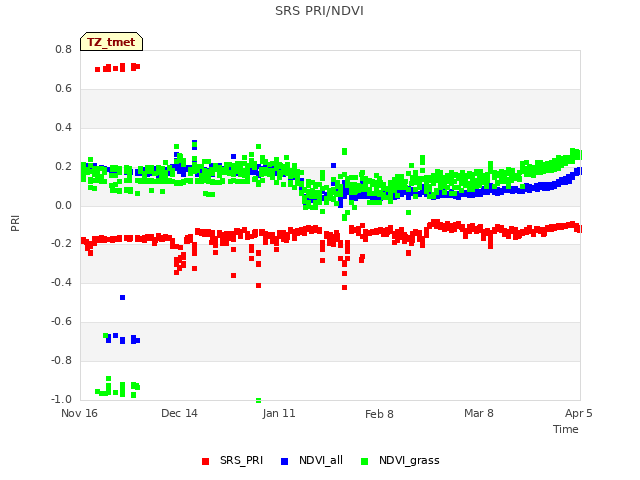Click the Time x-axis title
This screenshot has width=640, height=480.
pos(565,429)
